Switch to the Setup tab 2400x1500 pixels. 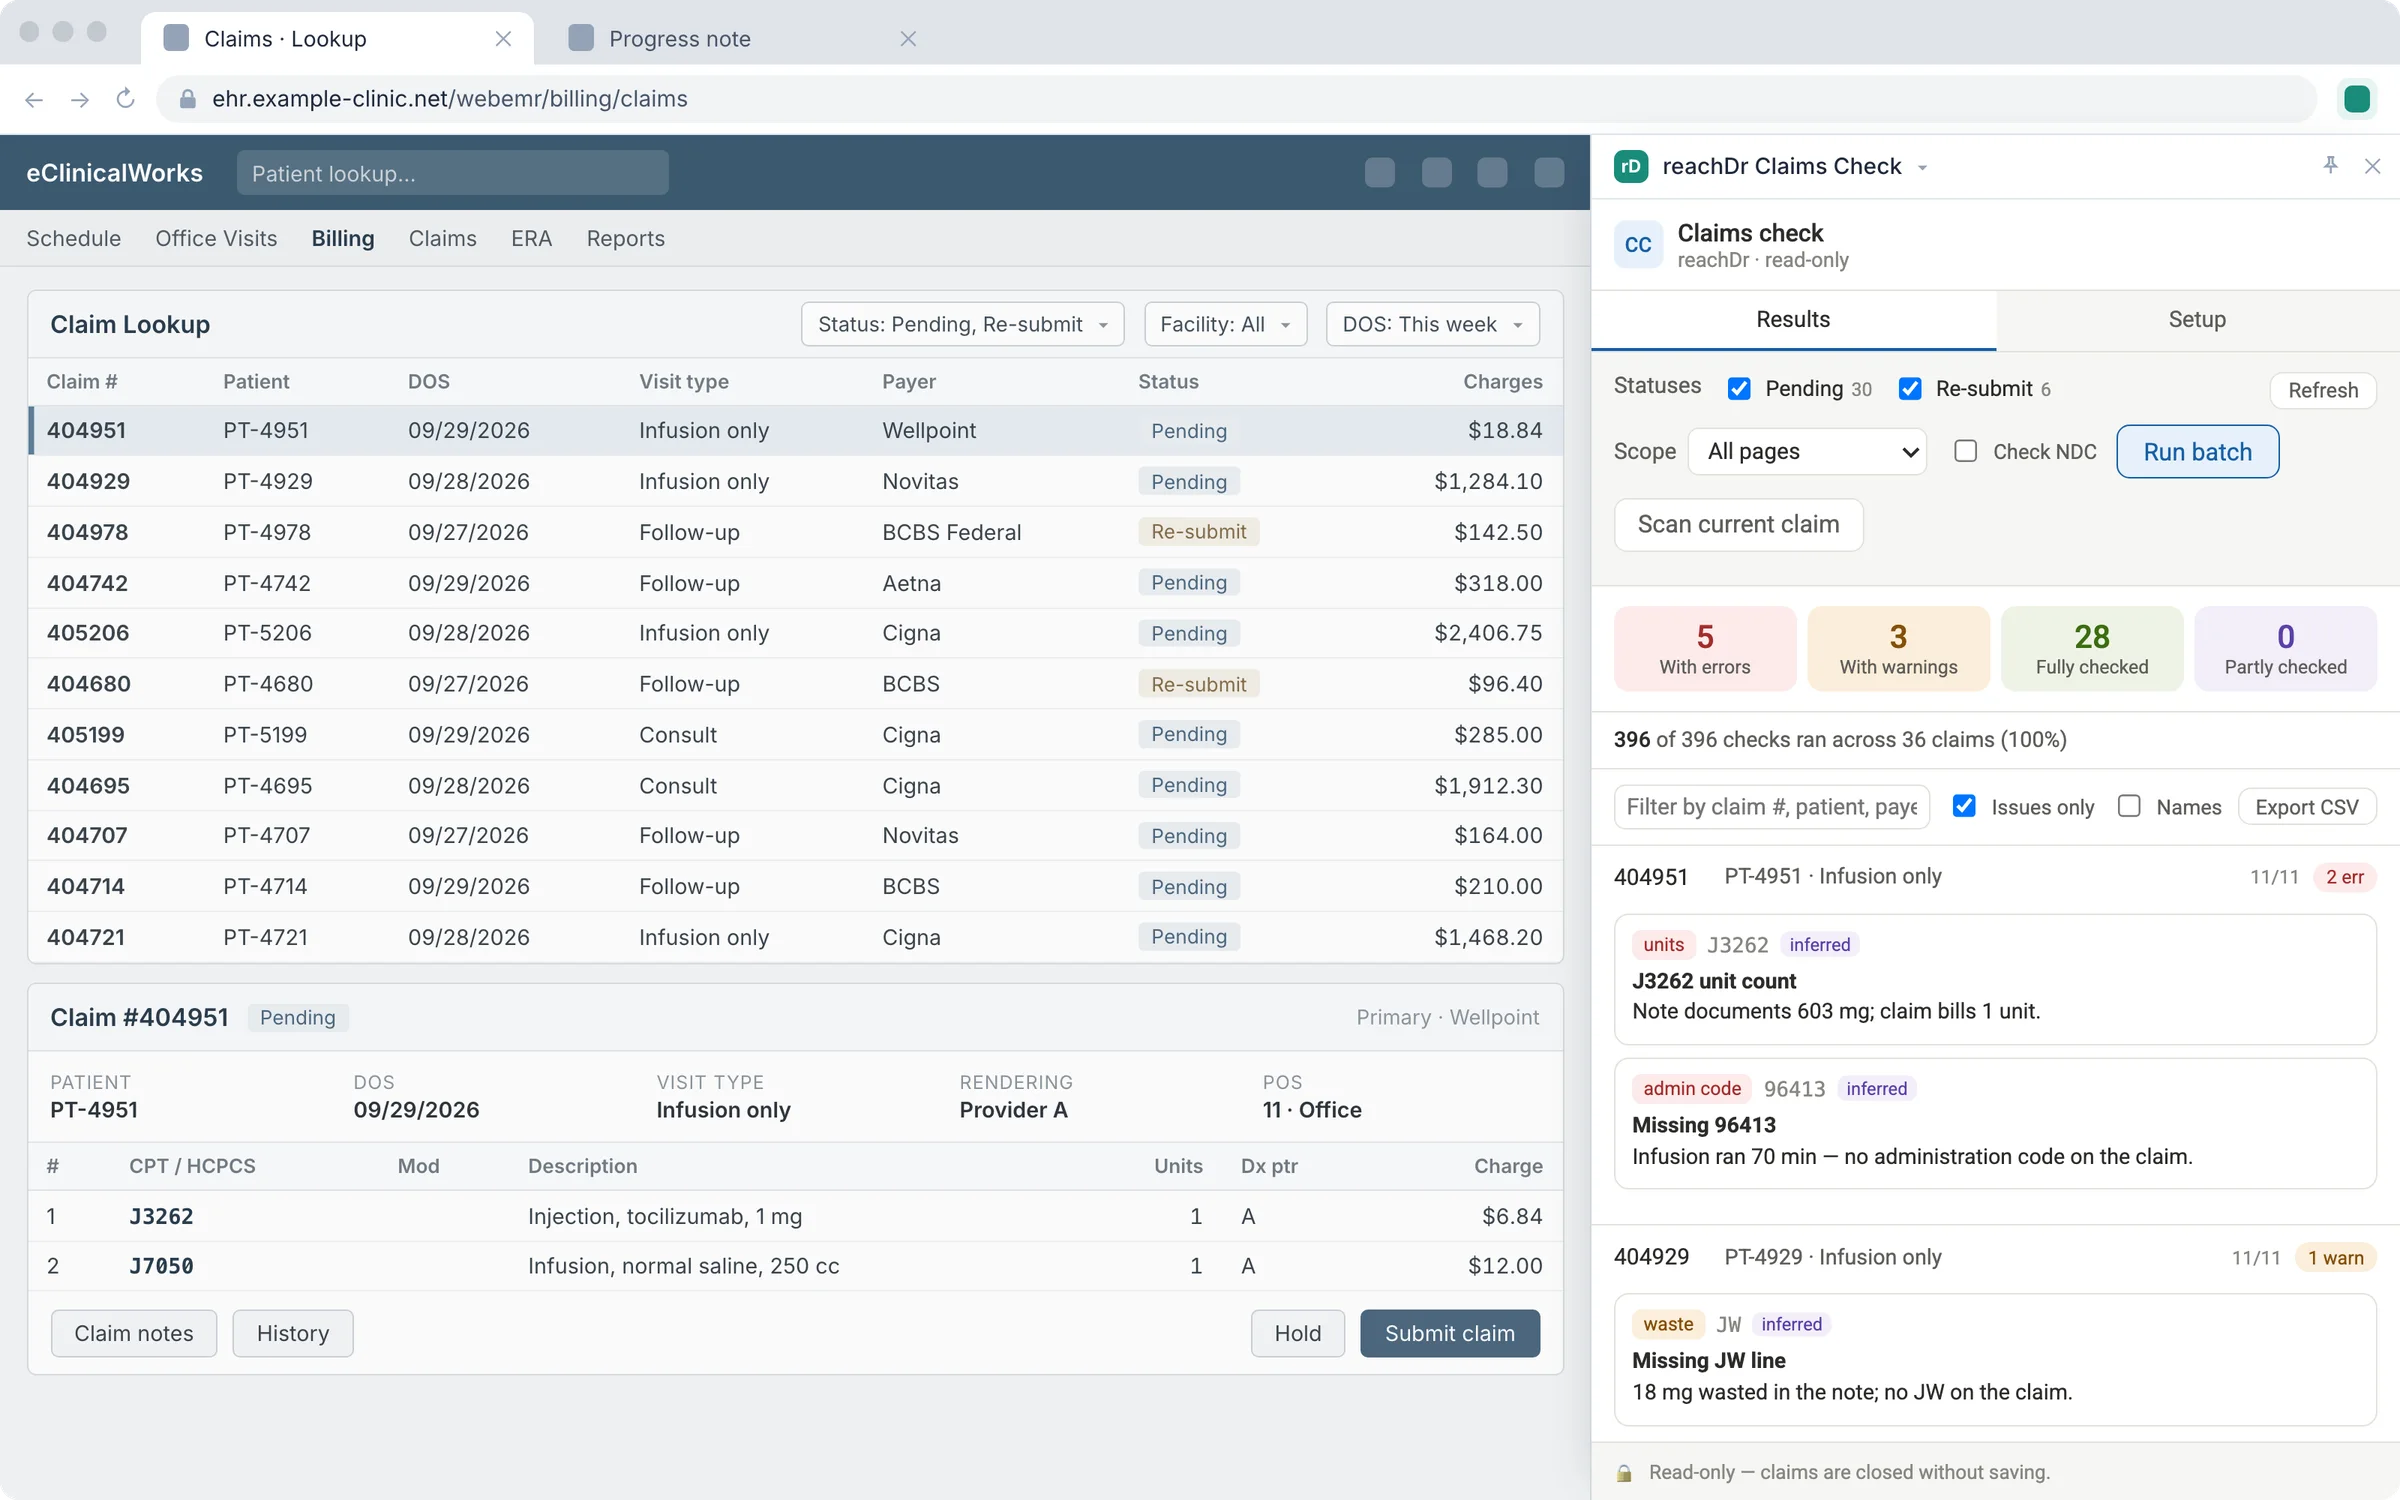[2197, 320]
